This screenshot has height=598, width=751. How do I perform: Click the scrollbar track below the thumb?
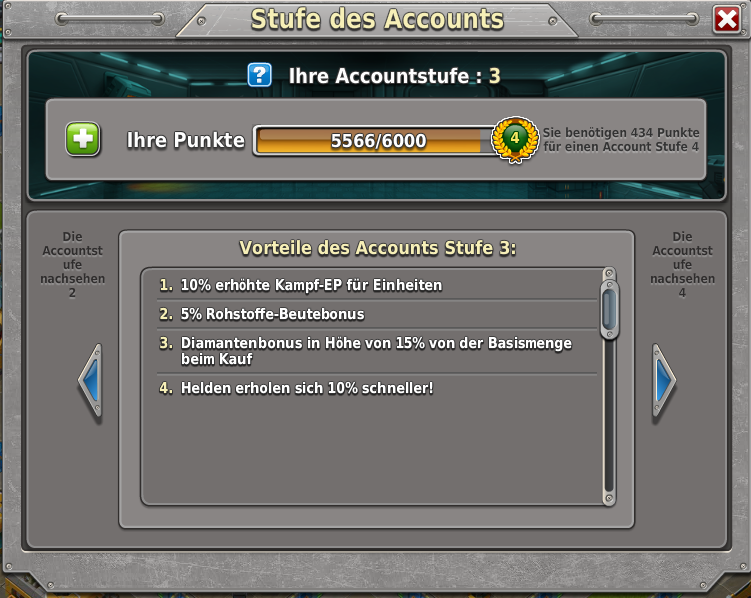(609, 417)
